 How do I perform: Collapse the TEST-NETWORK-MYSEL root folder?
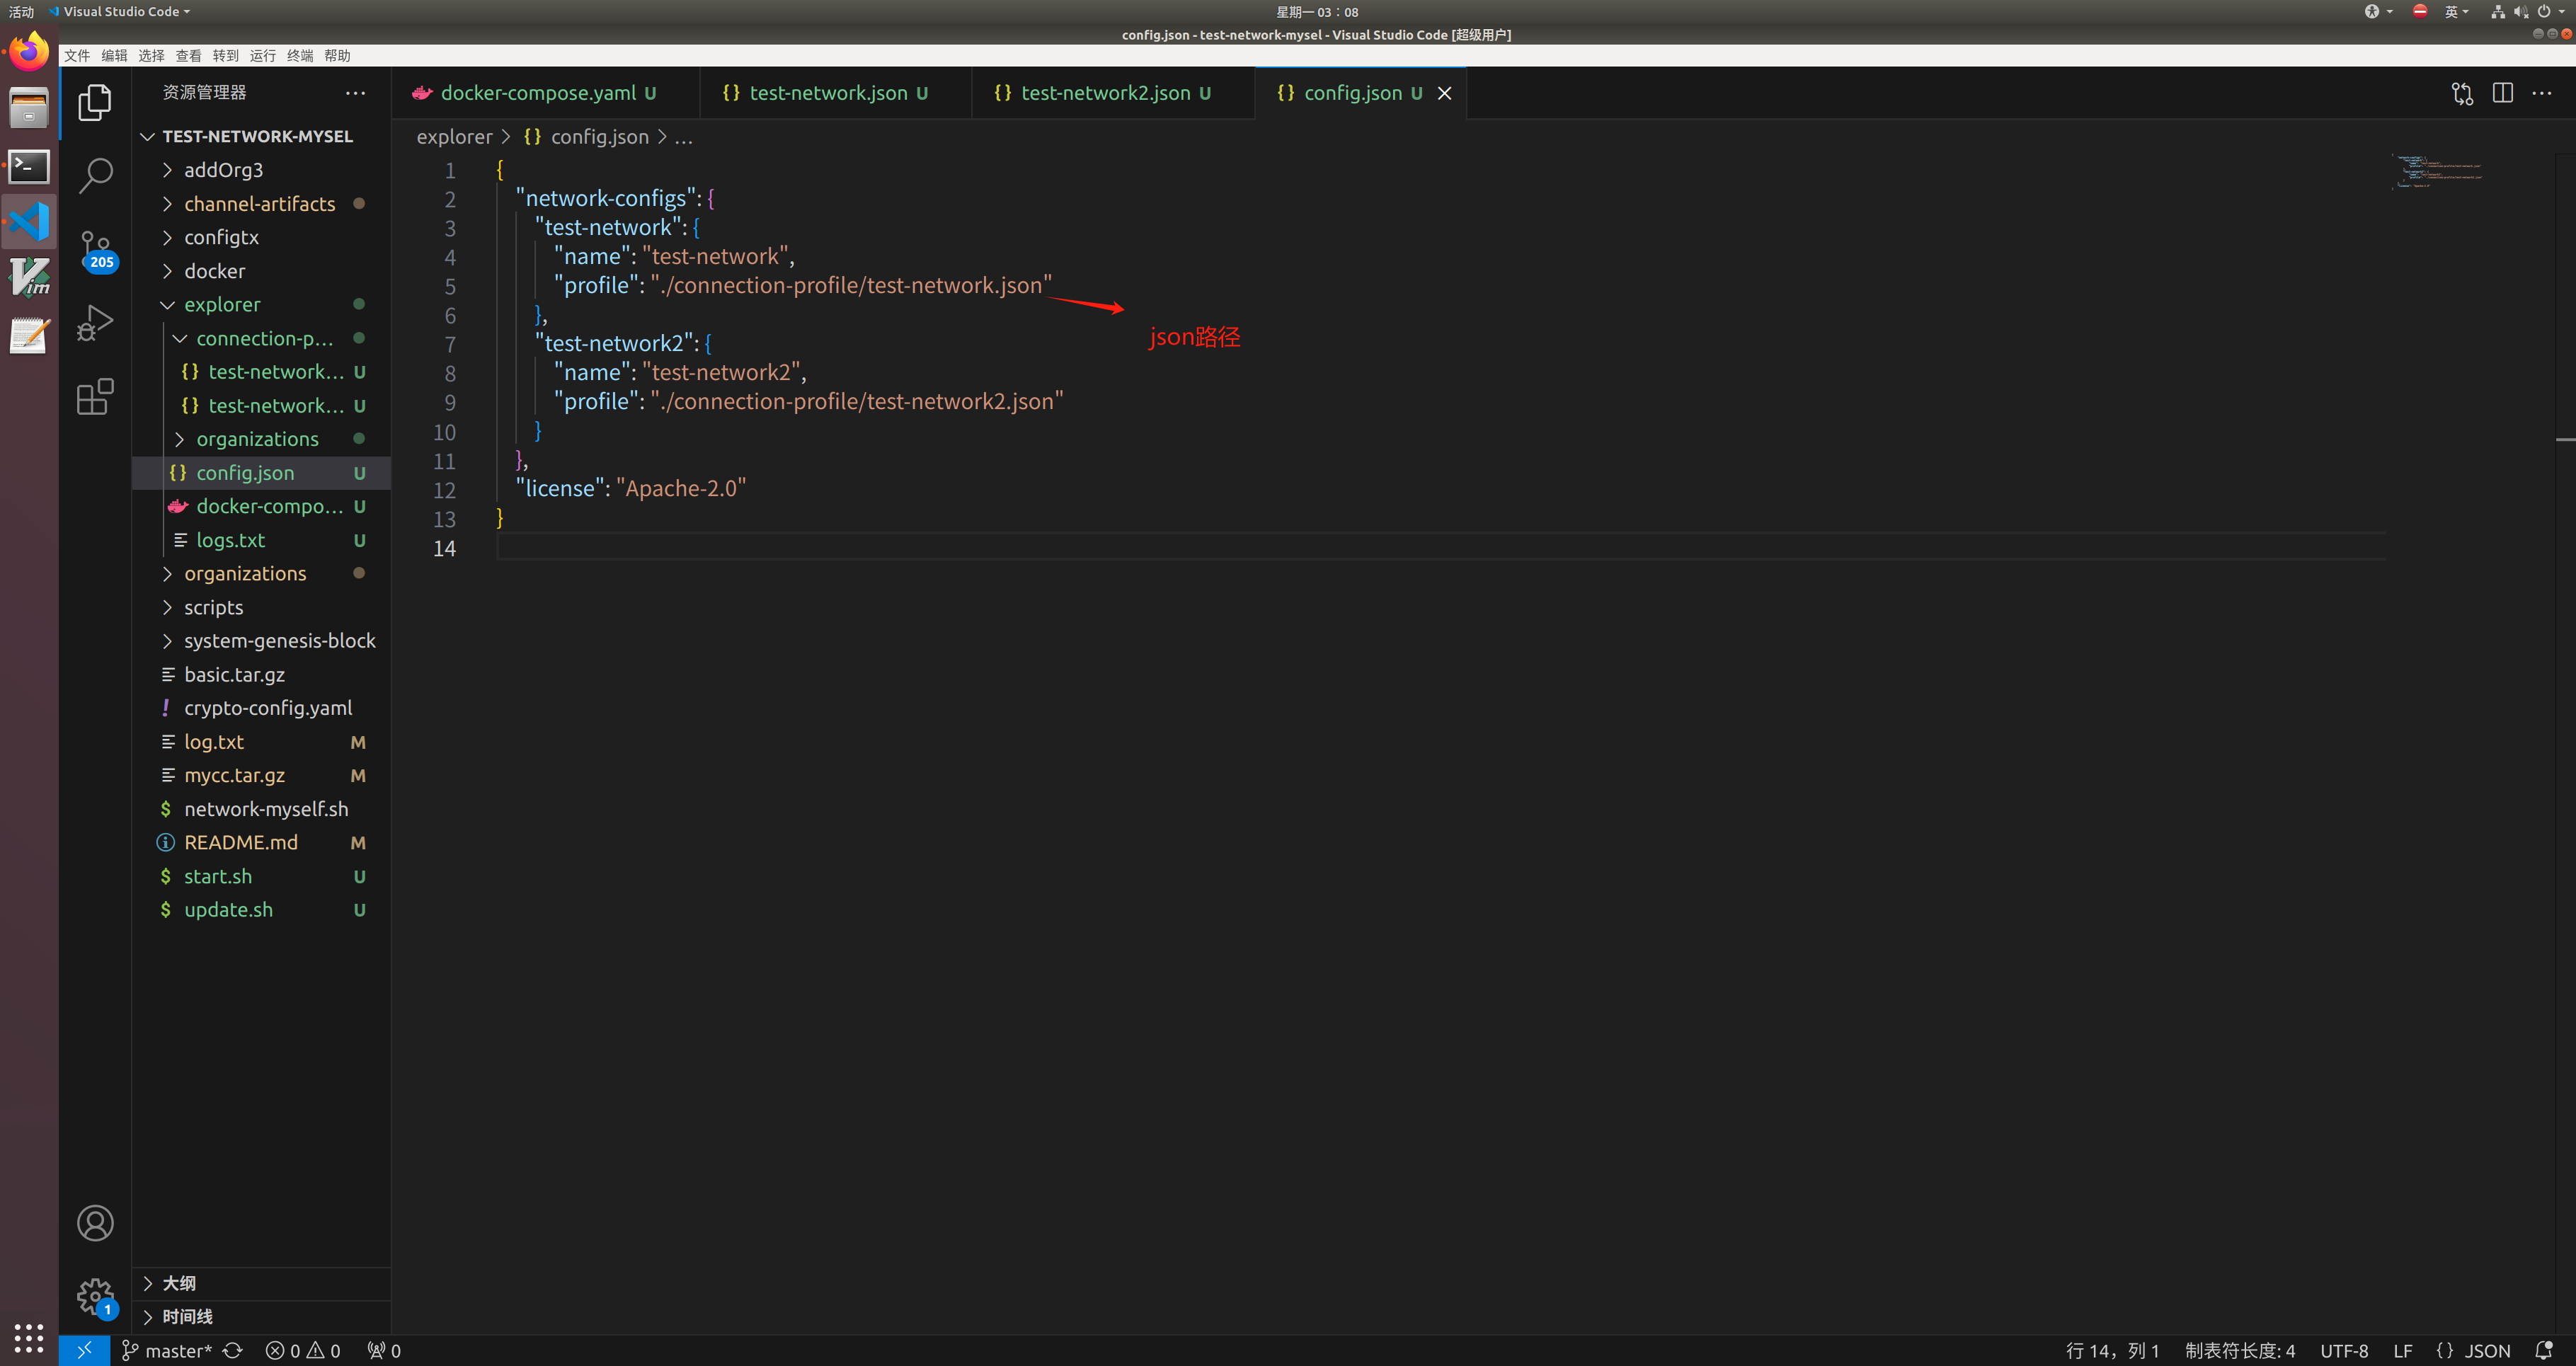(x=261, y=136)
